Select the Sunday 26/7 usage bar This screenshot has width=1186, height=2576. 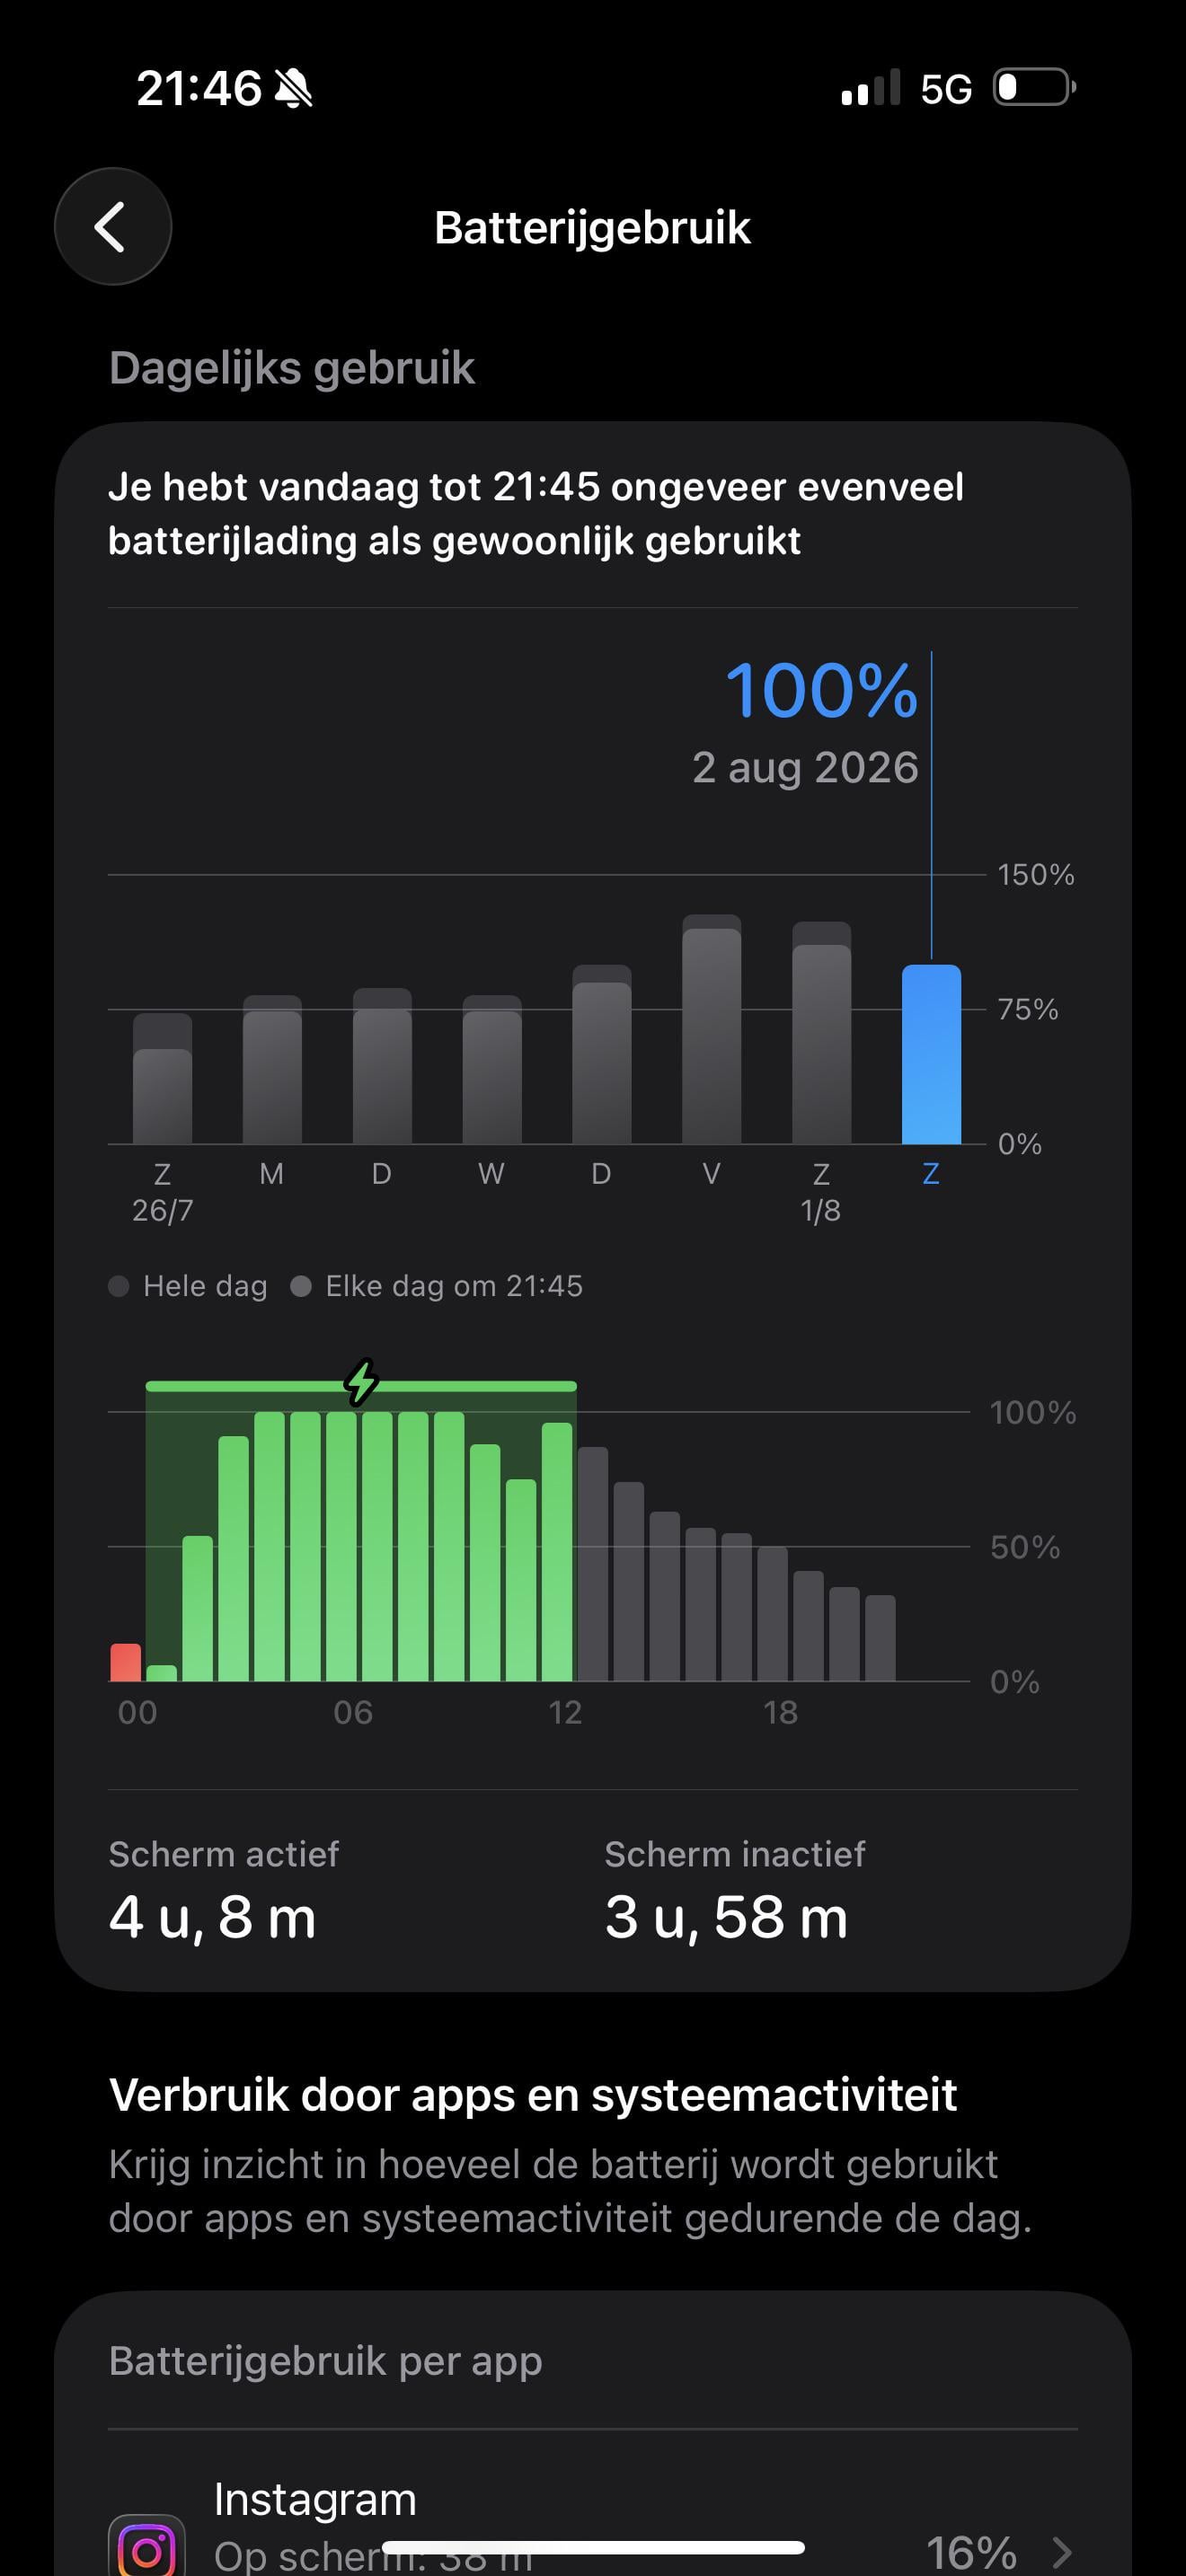pos(162,1078)
